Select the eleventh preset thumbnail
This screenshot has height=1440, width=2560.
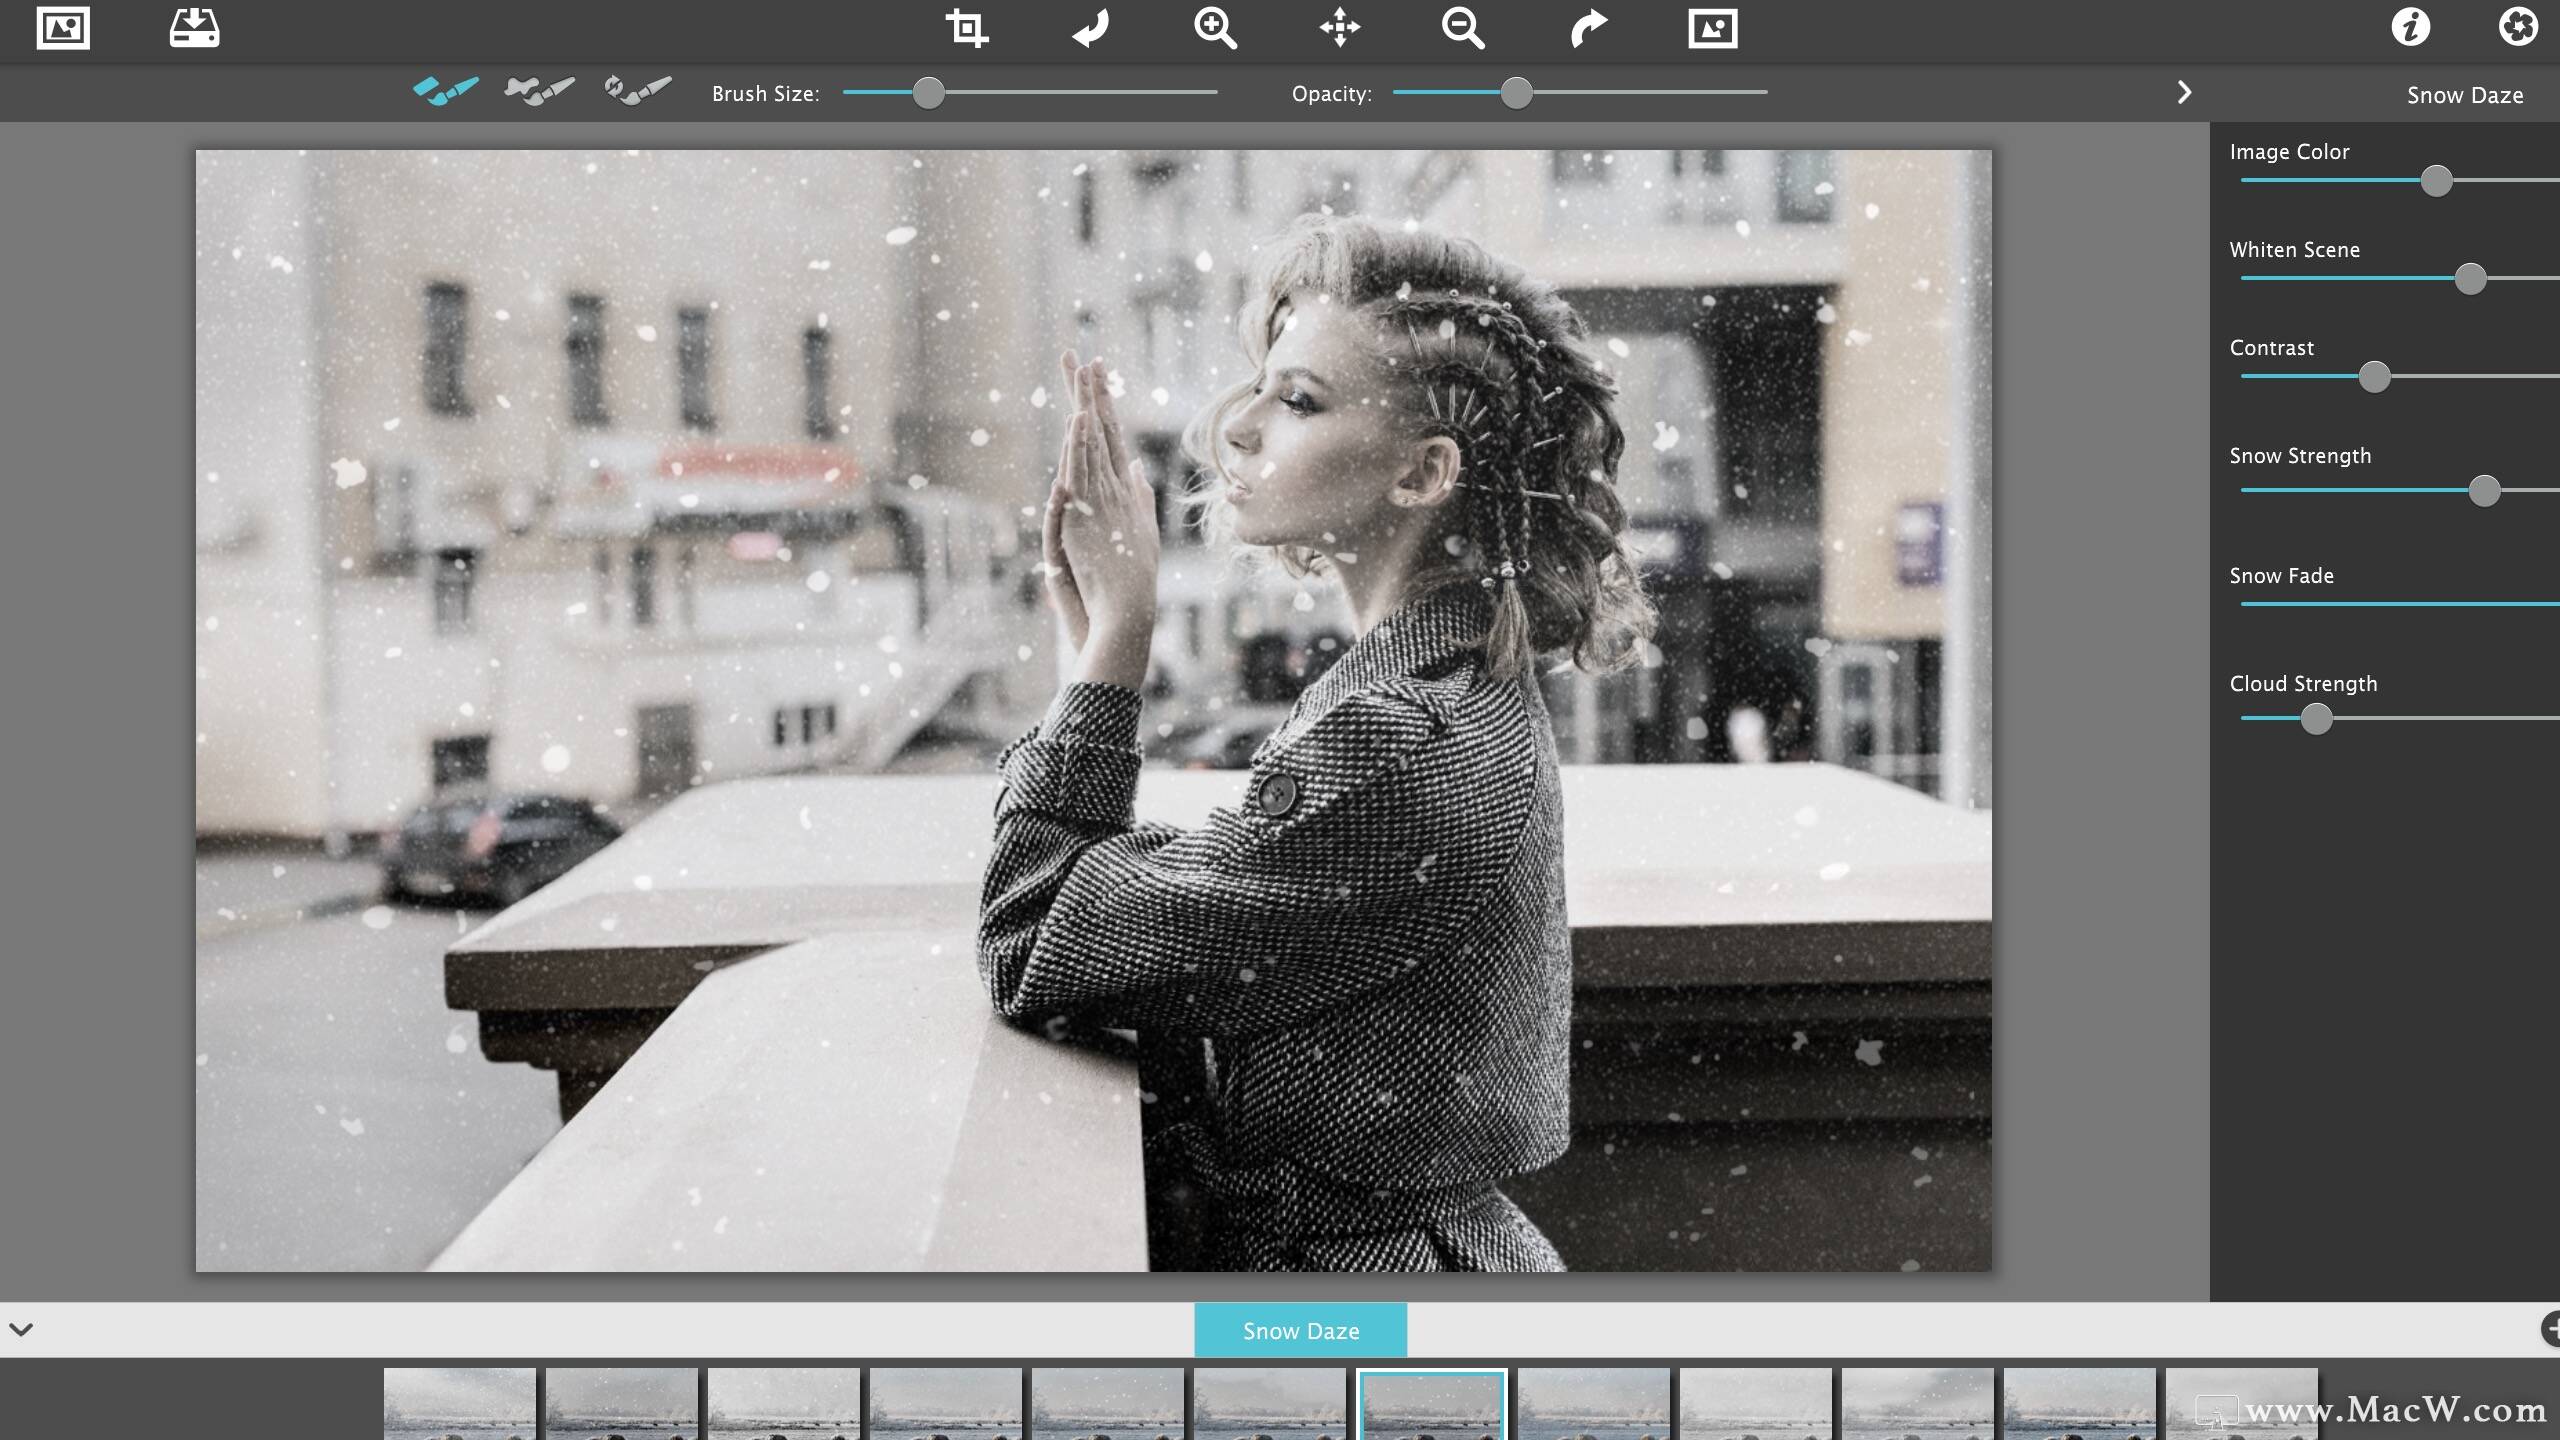click(2080, 1404)
